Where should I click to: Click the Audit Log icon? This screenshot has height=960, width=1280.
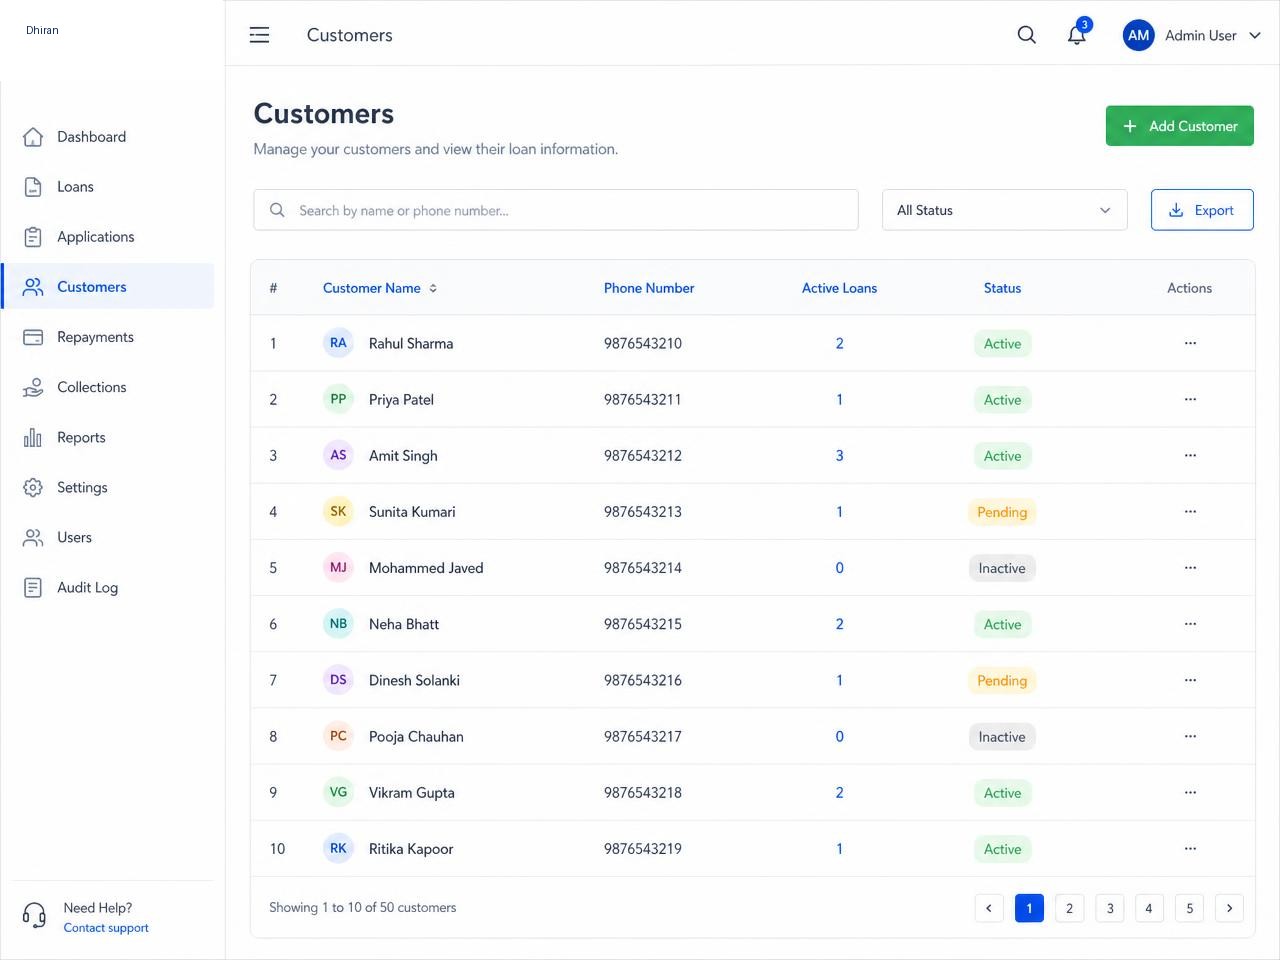point(33,588)
